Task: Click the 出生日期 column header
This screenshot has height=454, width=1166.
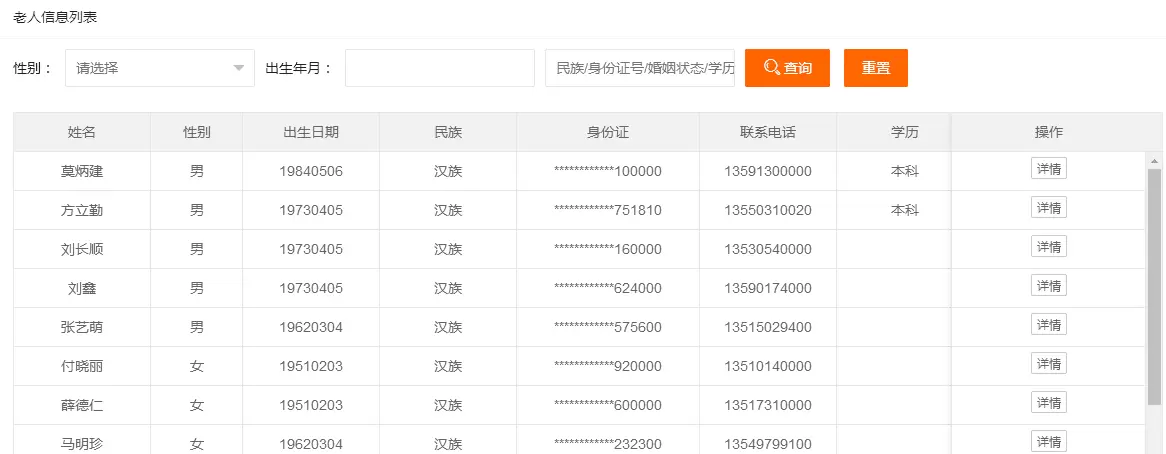Action: point(311,132)
